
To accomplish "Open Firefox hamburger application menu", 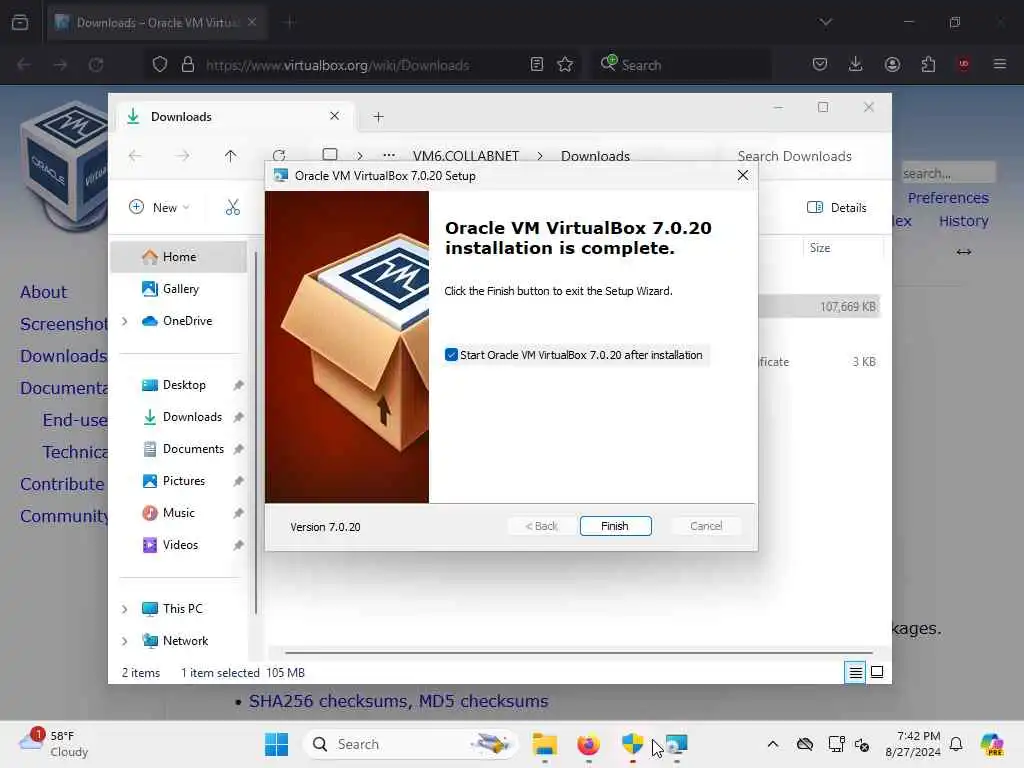I will (999, 64).
